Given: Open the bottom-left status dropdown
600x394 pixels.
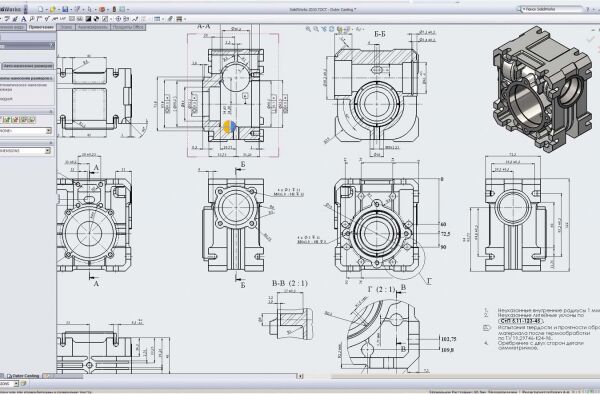Looking at the screenshot, I should pos(16,383).
